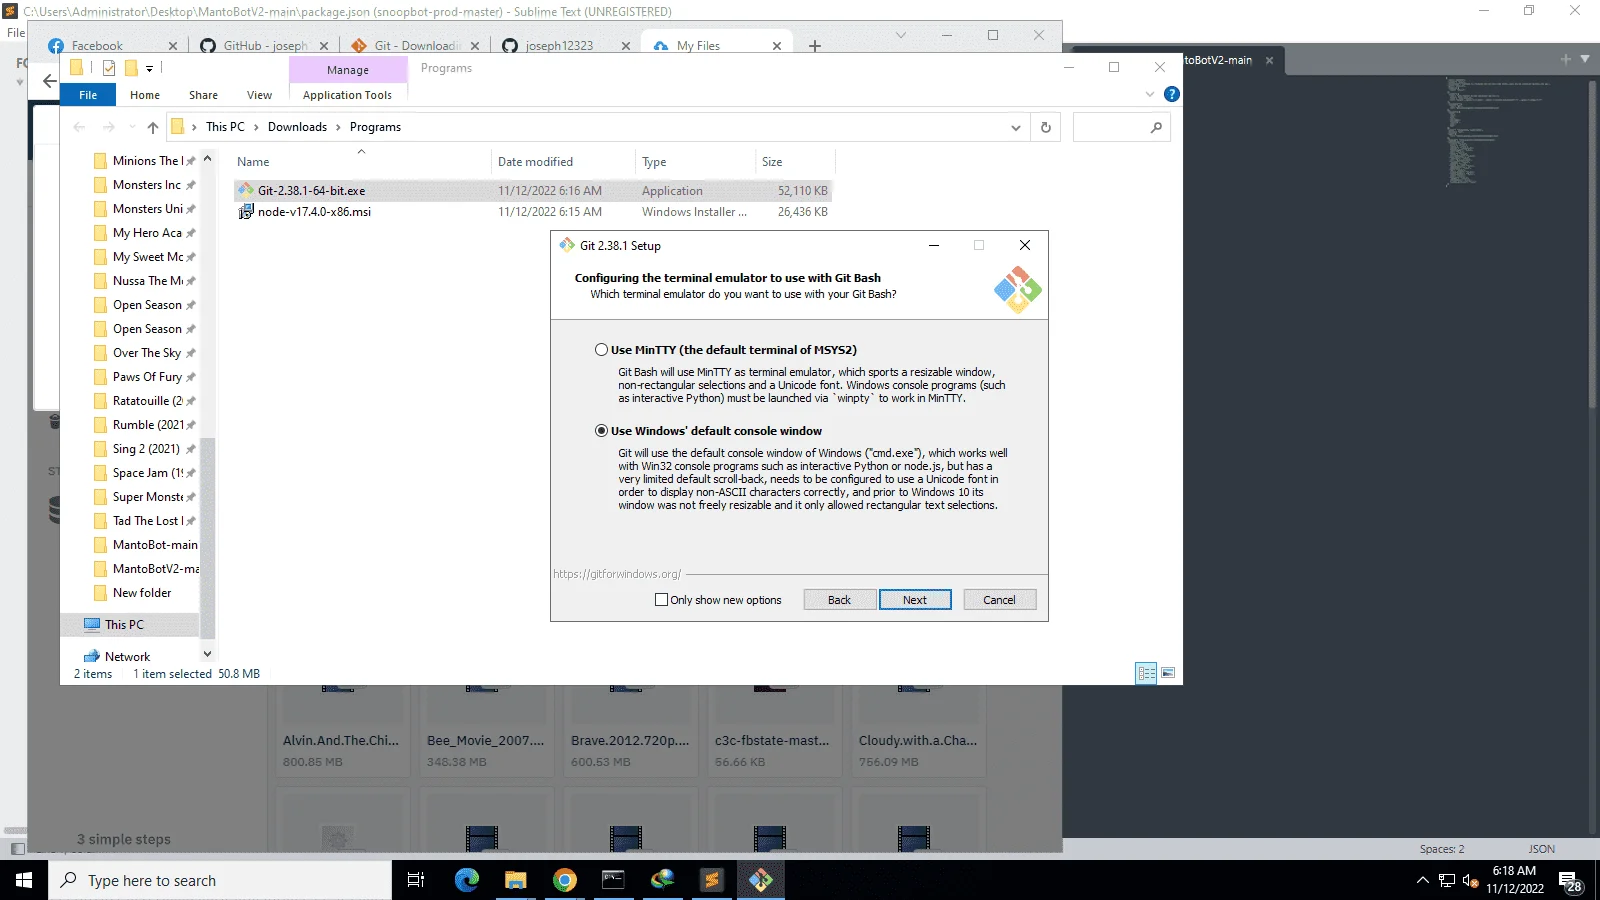The image size is (1600, 900).
Task: Switch to the Home ribbon tab
Action: (145, 95)
